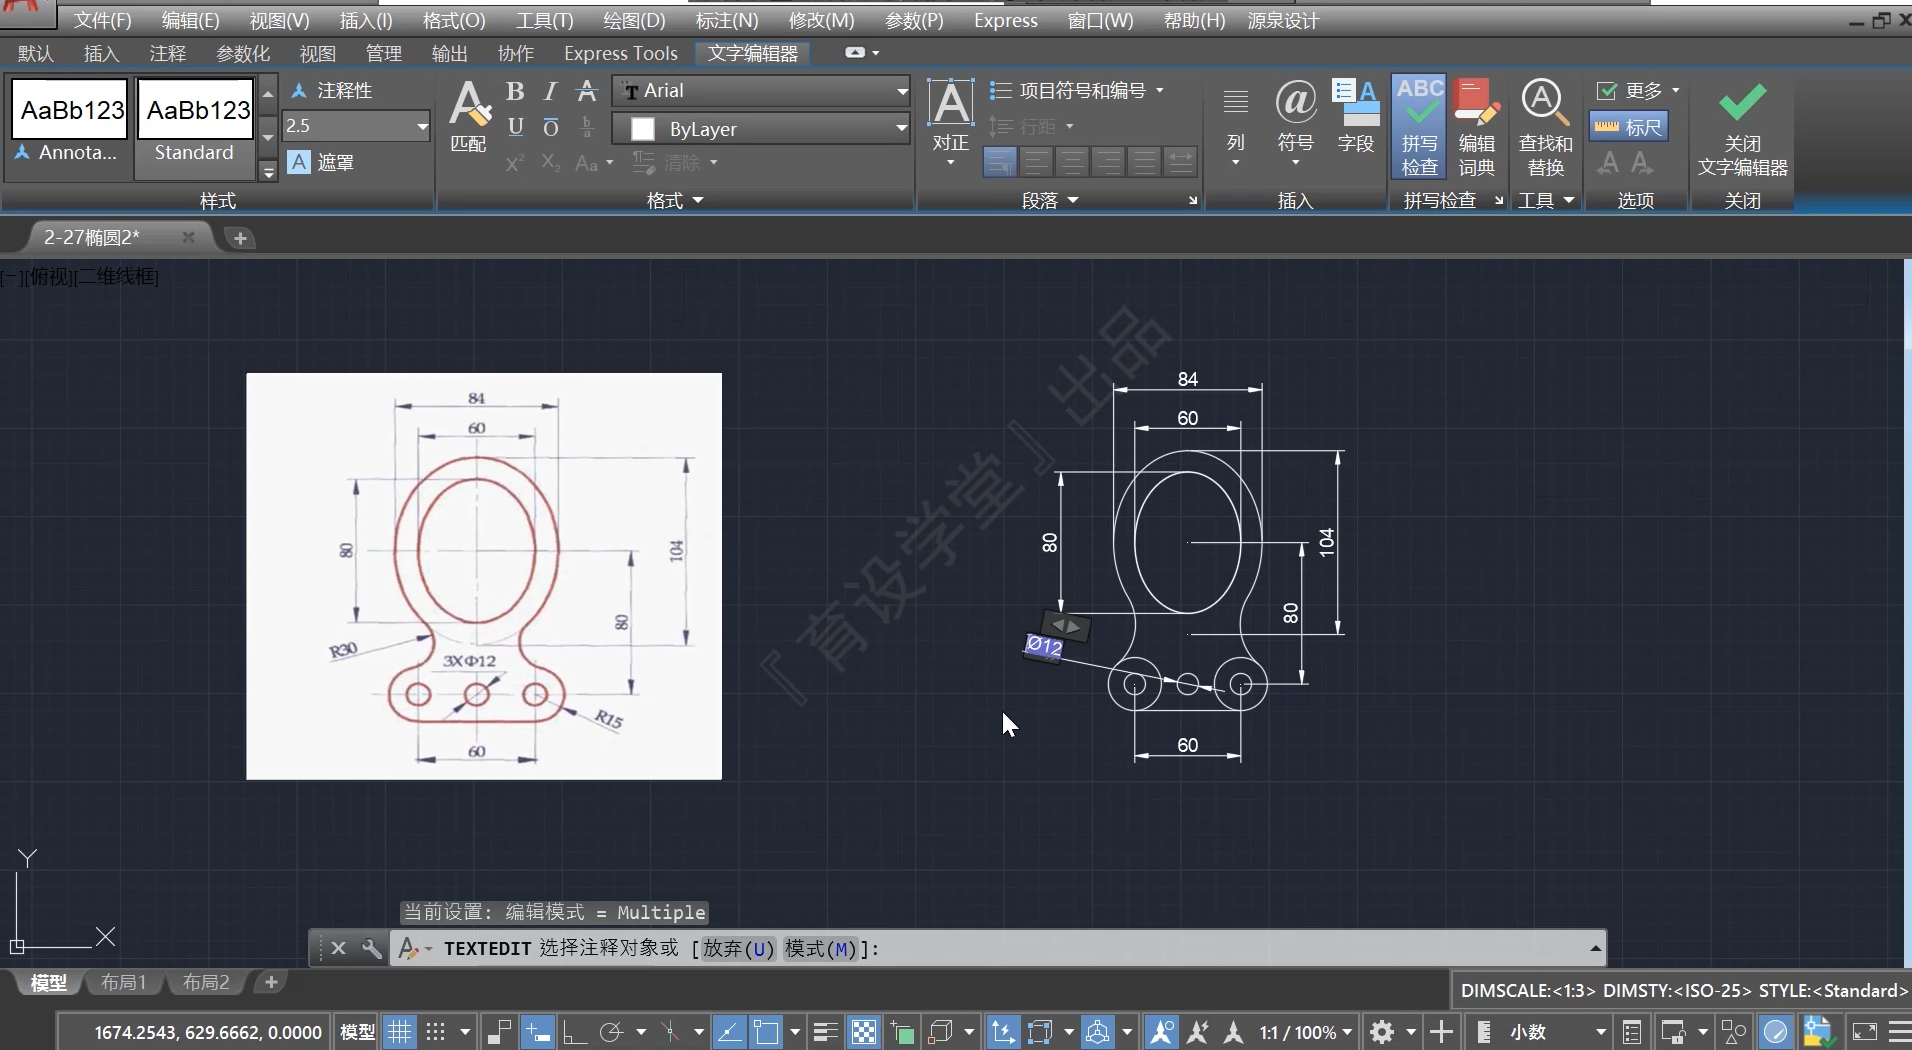This screenshot has height=1050, width=1912.
Task: Select the default left paragraph alignment icon
Action: pos(1000,161)
